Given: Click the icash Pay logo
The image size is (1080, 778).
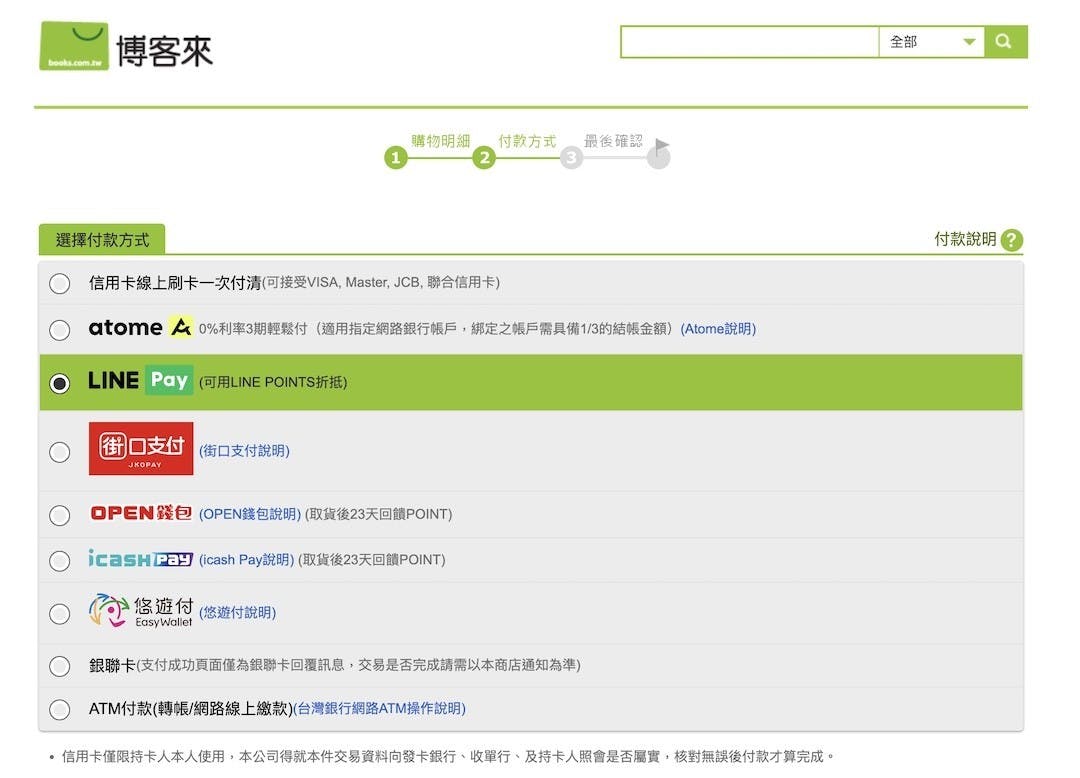Looking at the screenshot, I should click(141, 558).
